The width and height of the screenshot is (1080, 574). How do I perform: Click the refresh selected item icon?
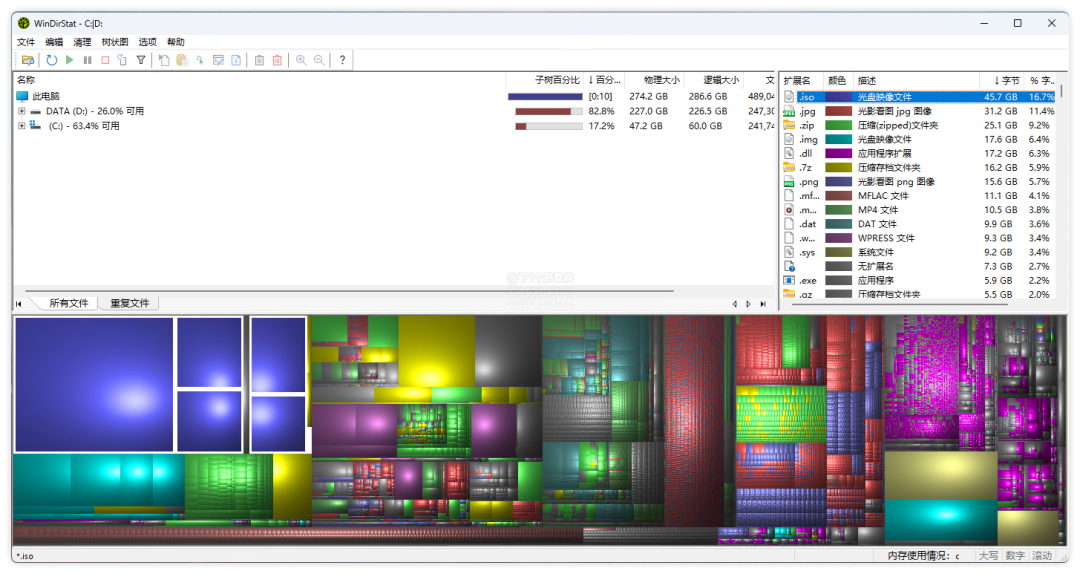[122, 60]
